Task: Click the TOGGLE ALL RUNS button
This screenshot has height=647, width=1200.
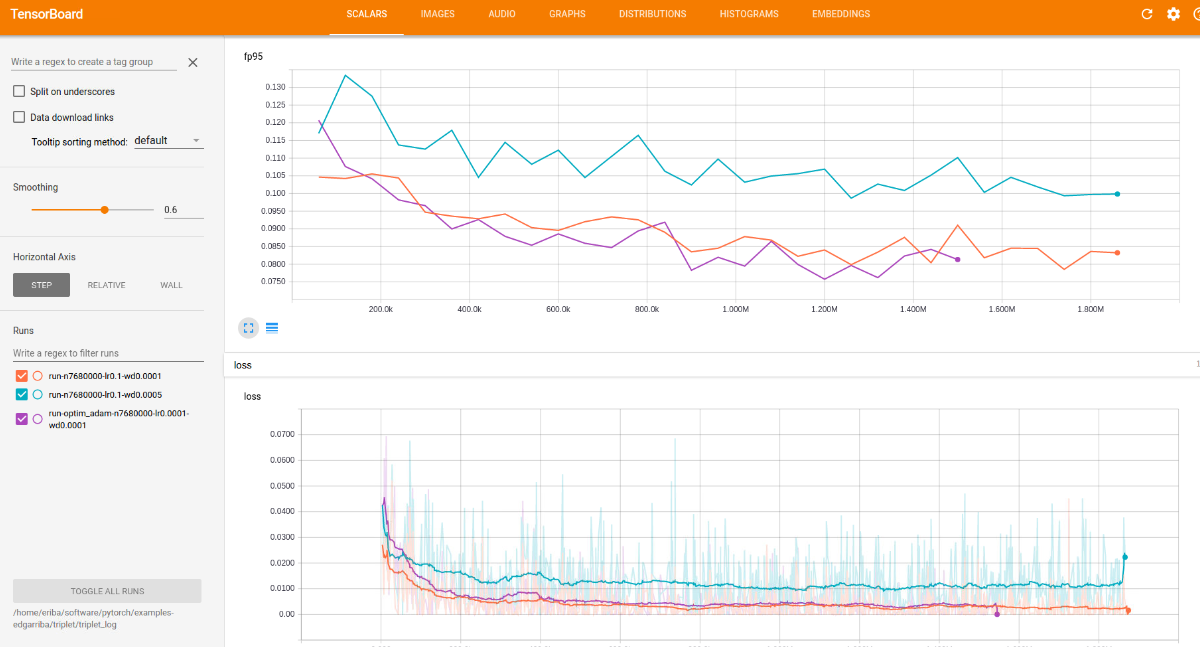Action: pos(107,591)
